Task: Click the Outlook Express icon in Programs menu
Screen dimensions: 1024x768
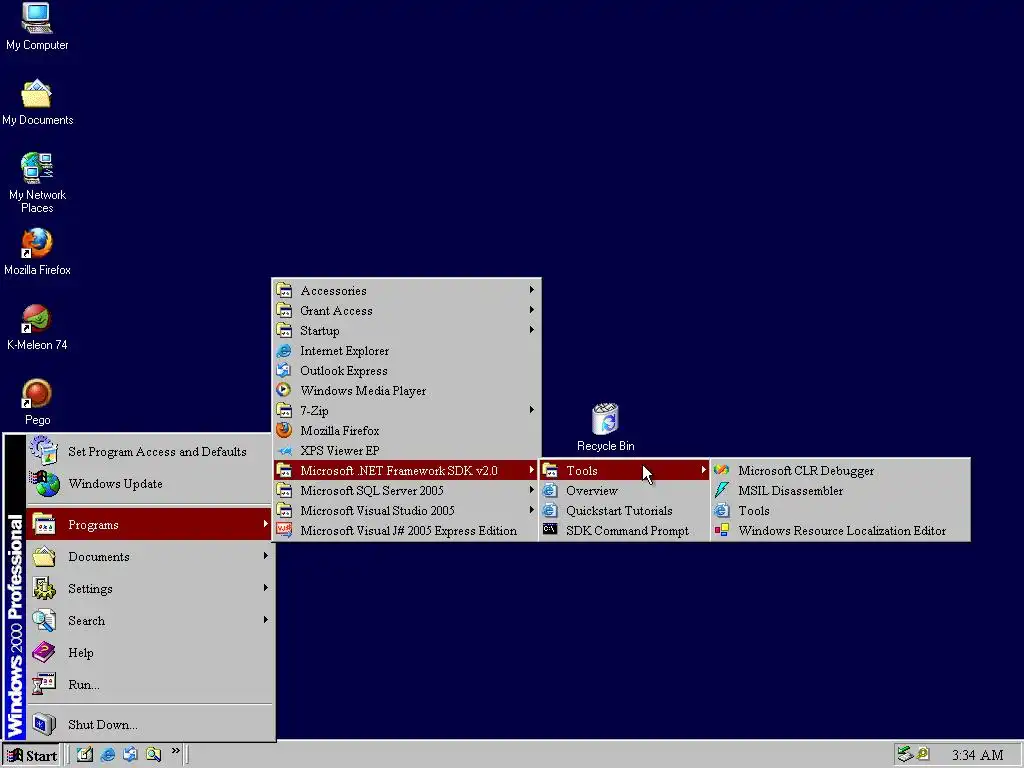Action: (x=284, y=370)
